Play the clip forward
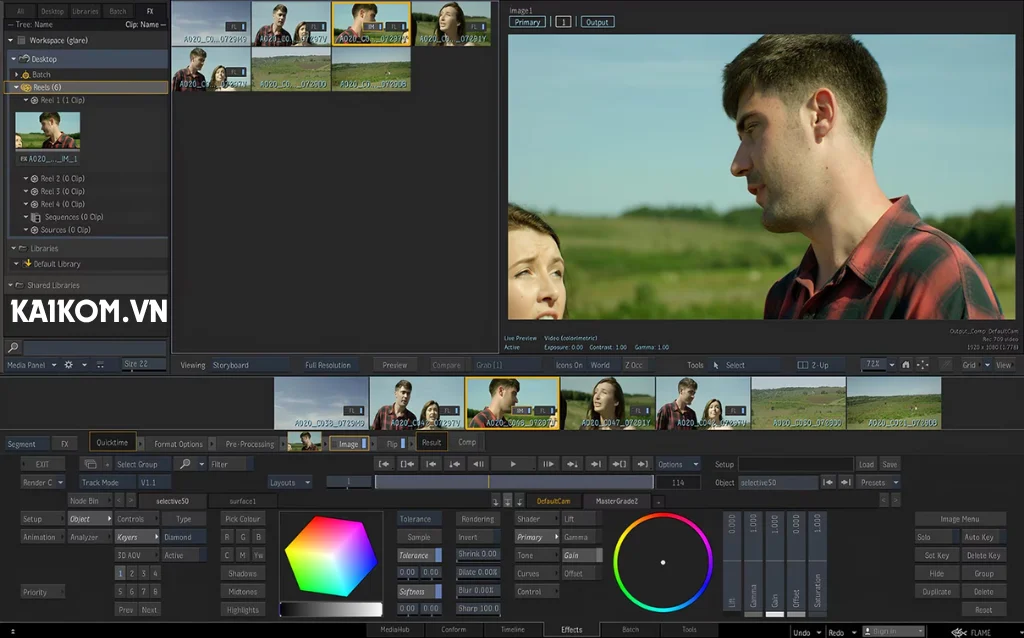This screenshot has width=1024, height=638. pyautogui.click(x=513, y=464)
